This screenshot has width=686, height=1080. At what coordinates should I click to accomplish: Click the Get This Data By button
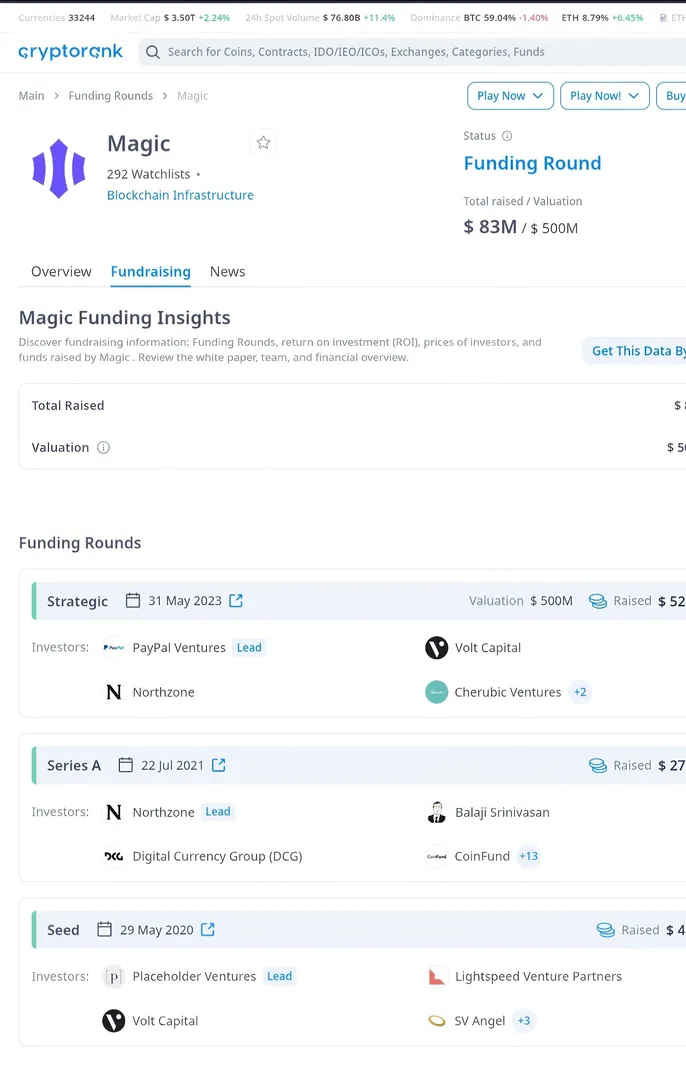pyautogui.click(x=634, y=351)
